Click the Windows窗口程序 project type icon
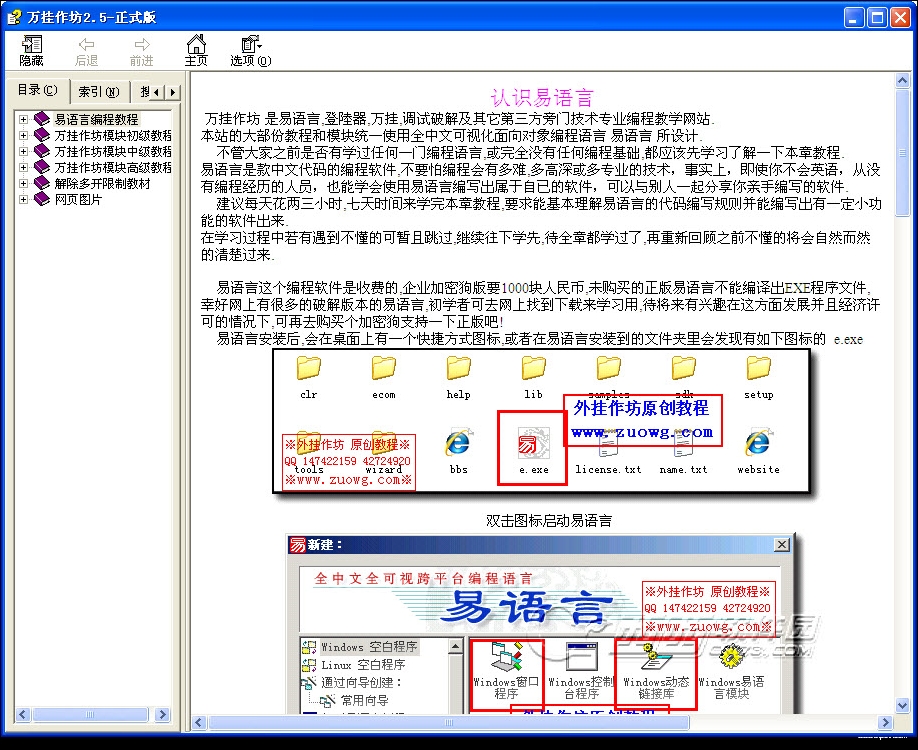Screen dimensions: 918x750 pos(506,657)
